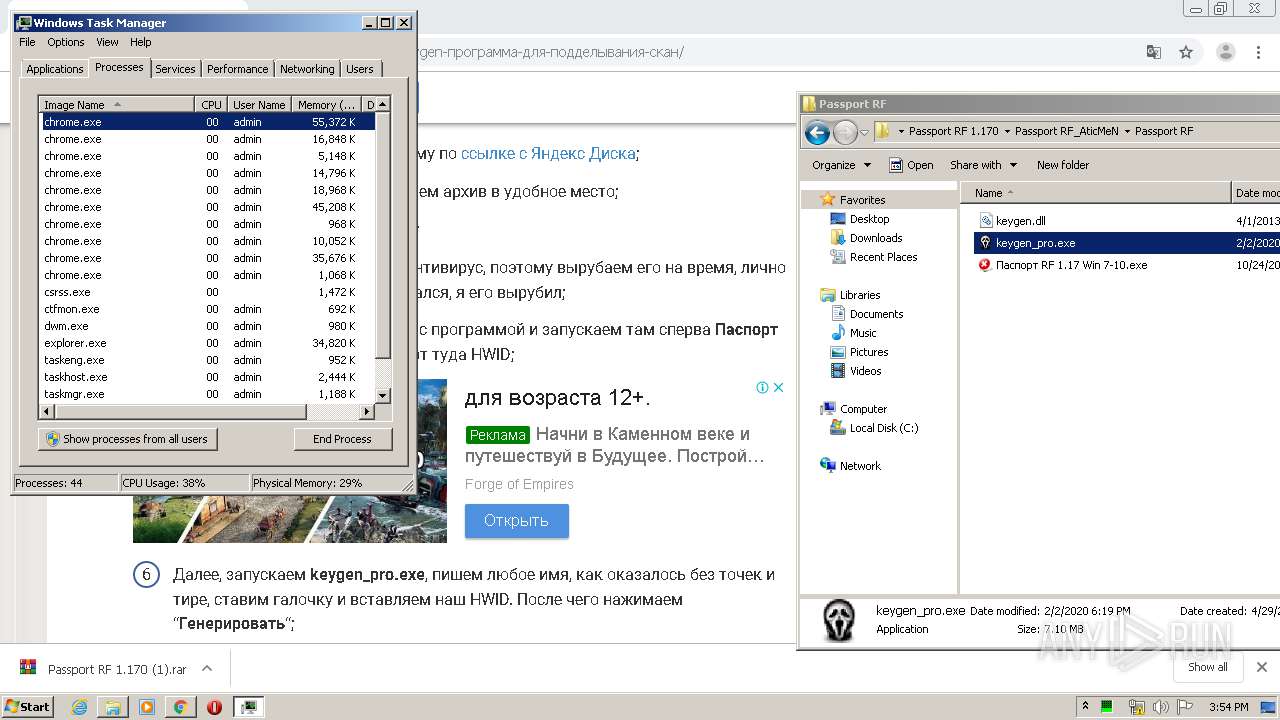1280x720 pixels.
Task: Open Task Manager View menu
Action: coord(107,42)
